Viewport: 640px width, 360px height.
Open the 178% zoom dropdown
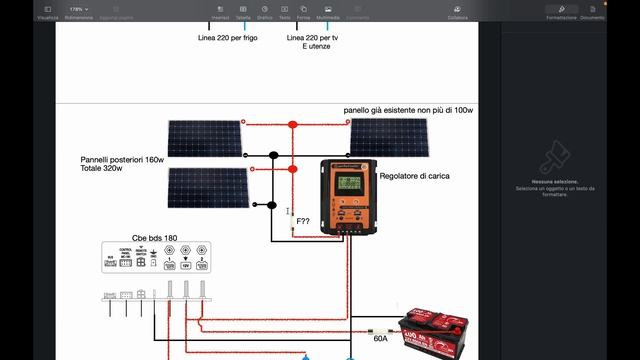point(78,12)
